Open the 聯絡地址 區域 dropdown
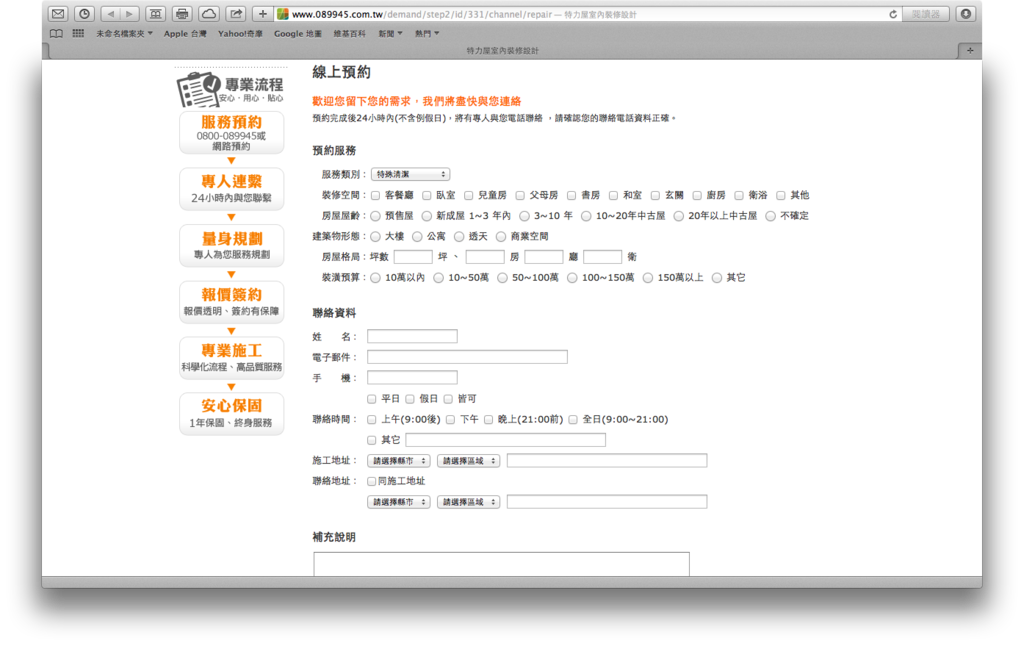Image resolution: width=1024 pixels, height=646 pixels. point(468,502)
